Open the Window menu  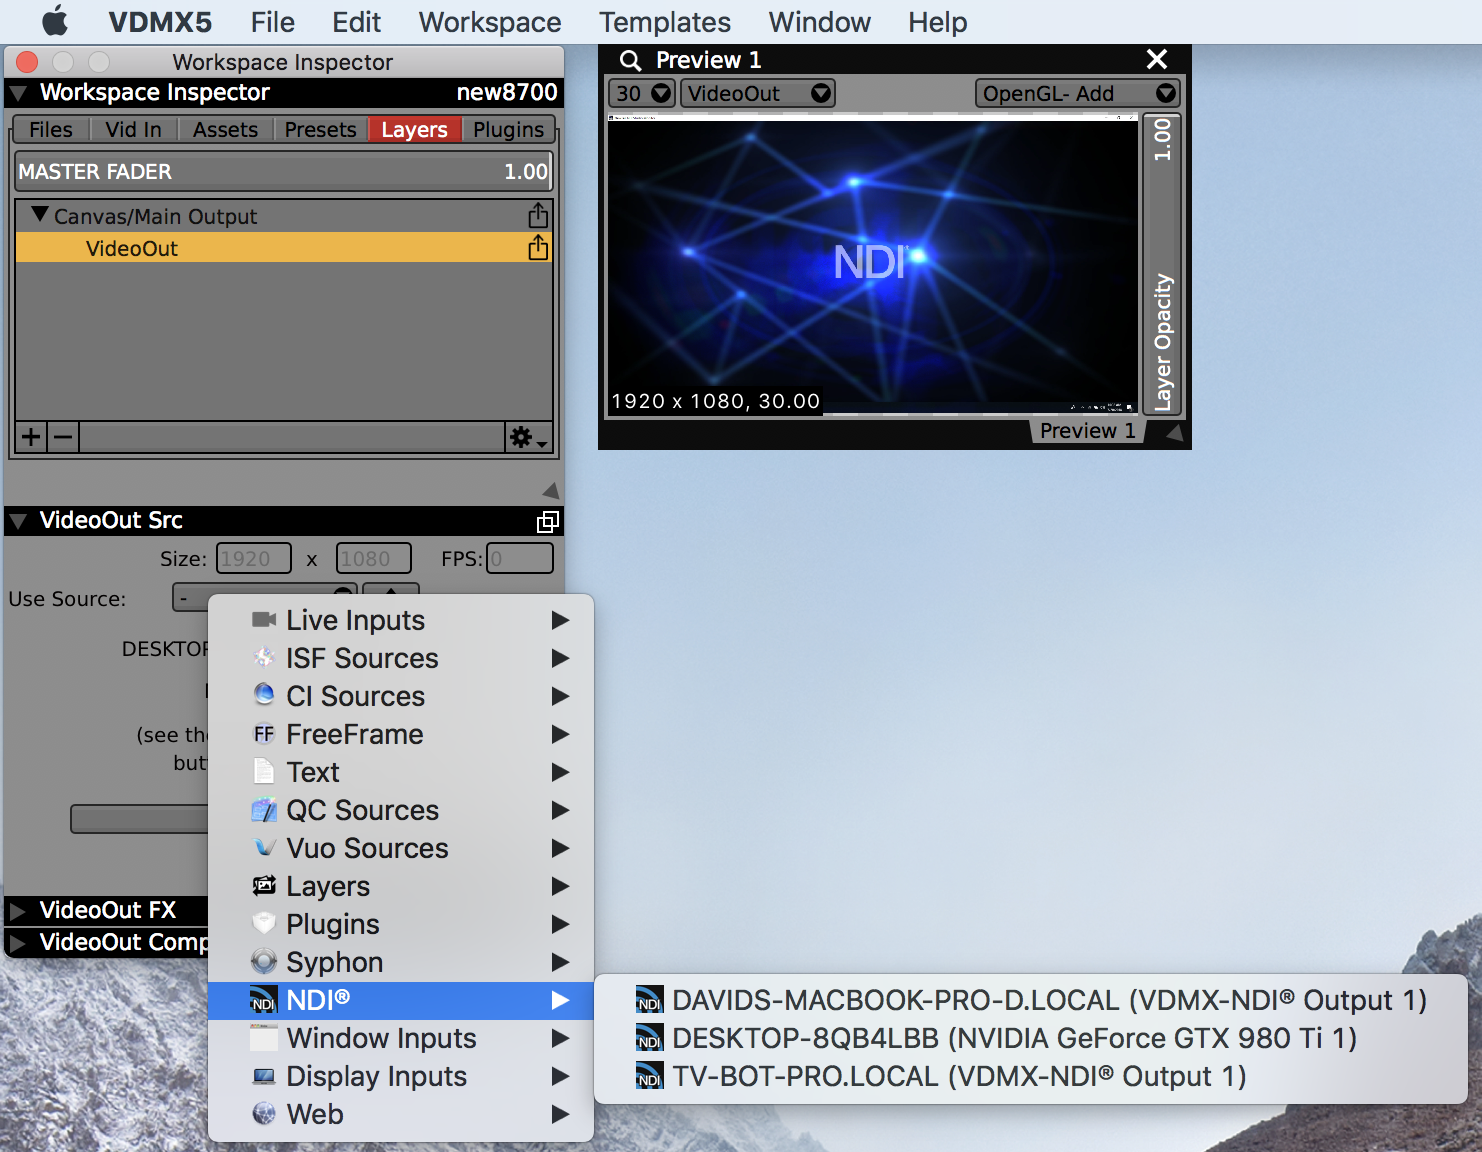click(819, 22)
